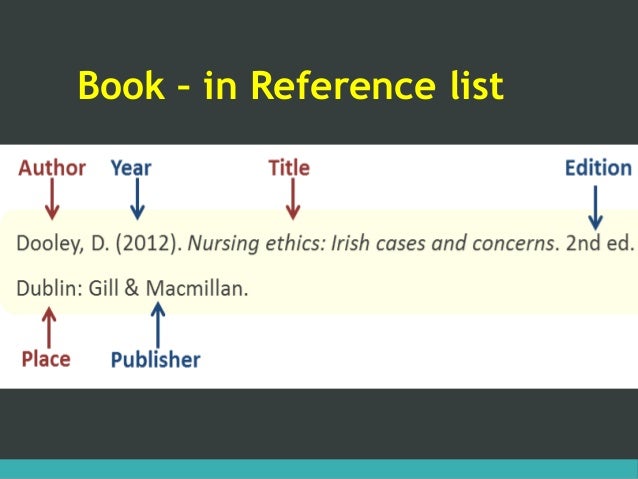The width and height of the screenshot is (638, 479).
Task: Click the blue arrow below Edition
Action: coord(595,208)
